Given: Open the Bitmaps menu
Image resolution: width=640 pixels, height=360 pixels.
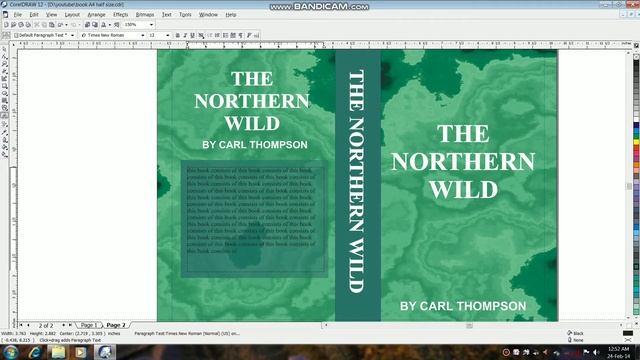Looking at the screenshot, I should pos(145,15).
